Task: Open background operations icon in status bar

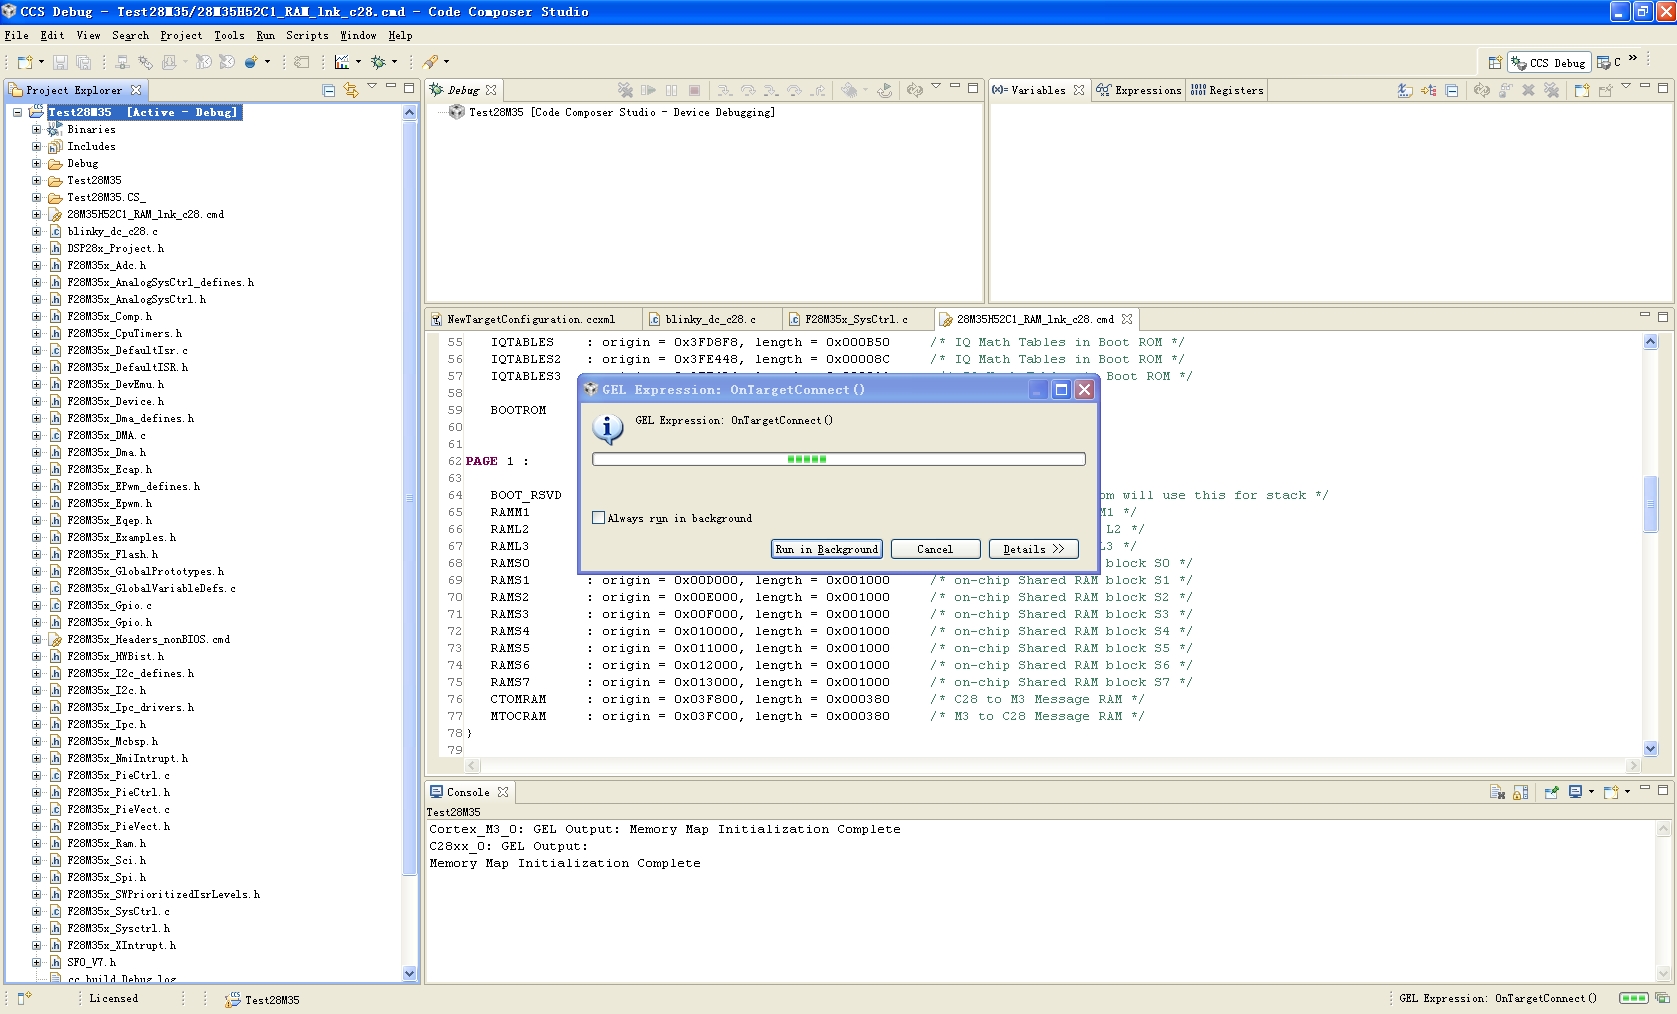Action: click(x=1662, y=998)
